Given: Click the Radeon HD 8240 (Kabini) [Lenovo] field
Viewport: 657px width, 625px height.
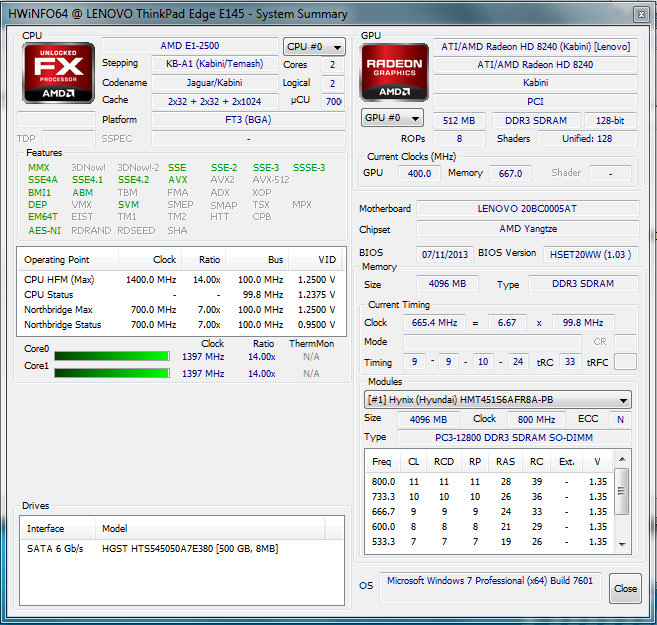Looking at the screenshot, I should pyautogui.click(x=535, y=46).
